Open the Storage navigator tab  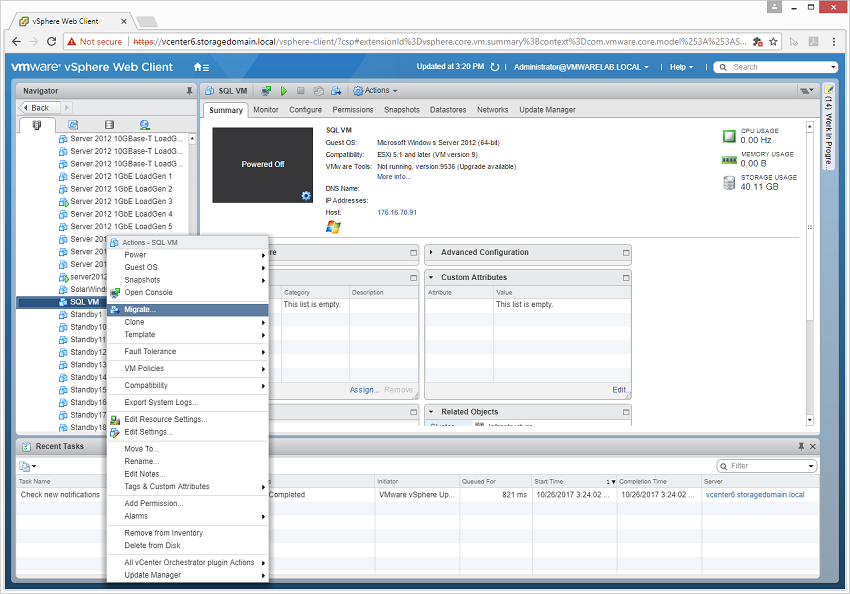109,125
